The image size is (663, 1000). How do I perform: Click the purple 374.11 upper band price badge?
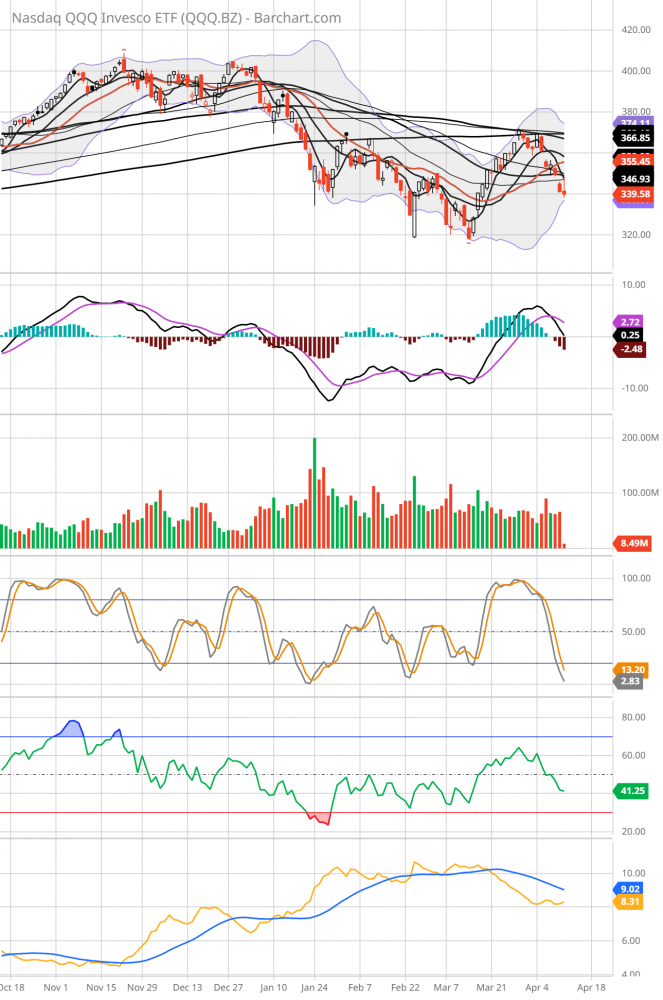click(x=631, y=122)
